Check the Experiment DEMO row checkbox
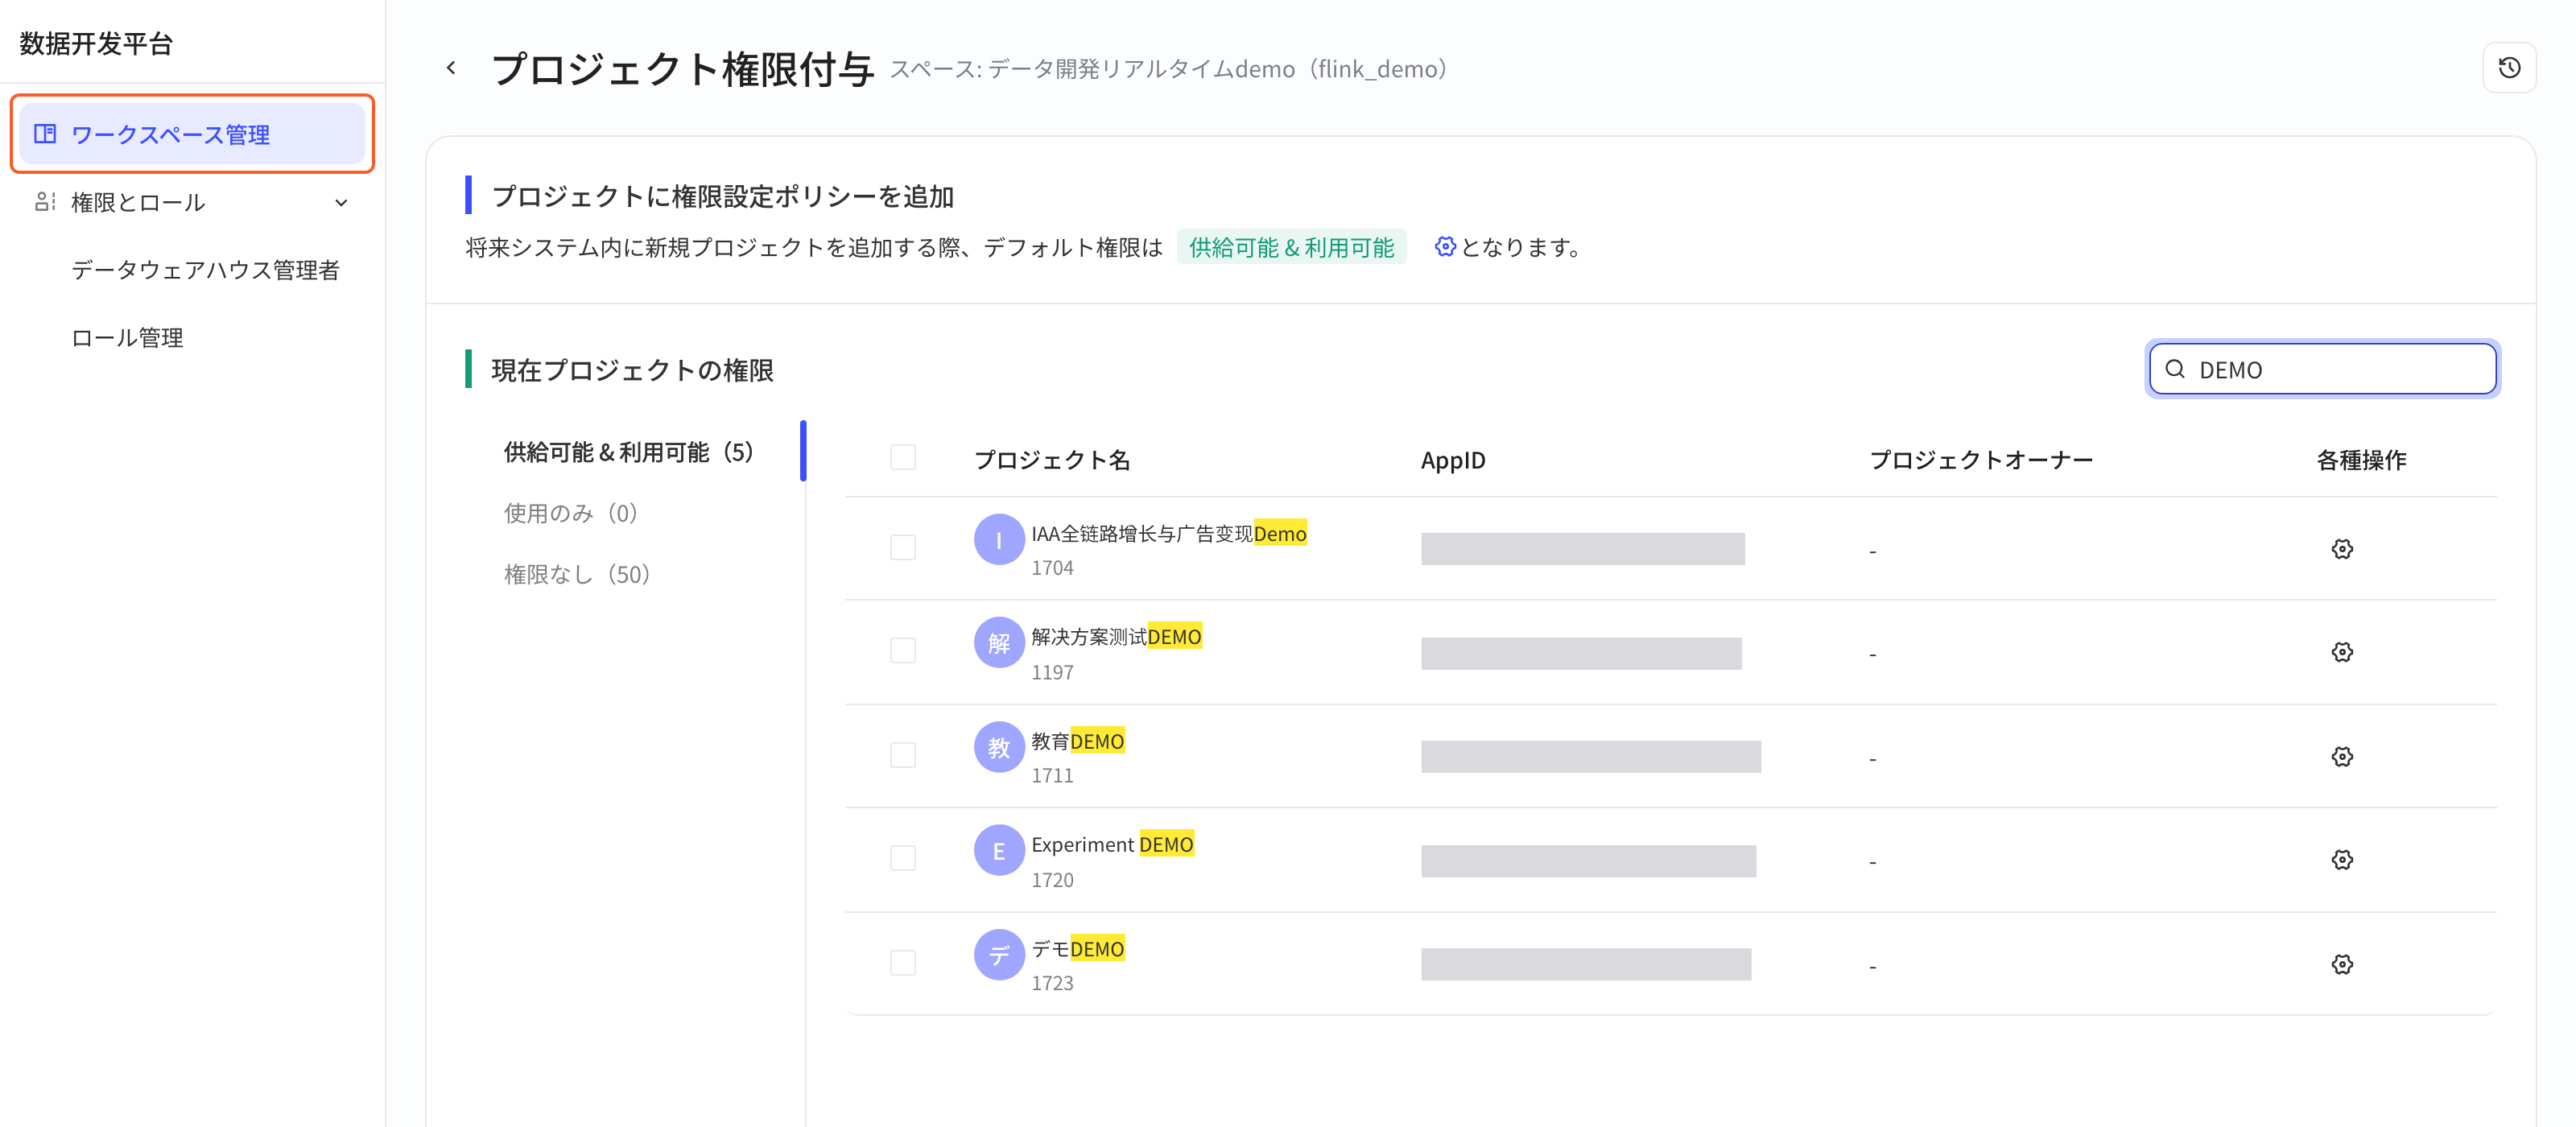Screen dimensions: 2576x1127 coord(903,859)
